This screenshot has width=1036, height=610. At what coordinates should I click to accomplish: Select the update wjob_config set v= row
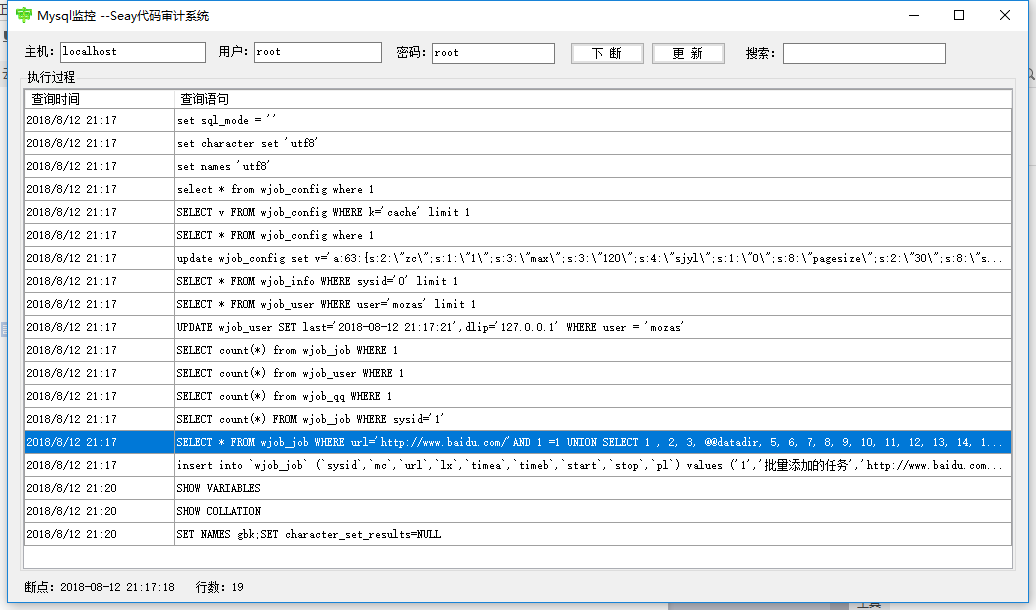click(x=518, y=258)
